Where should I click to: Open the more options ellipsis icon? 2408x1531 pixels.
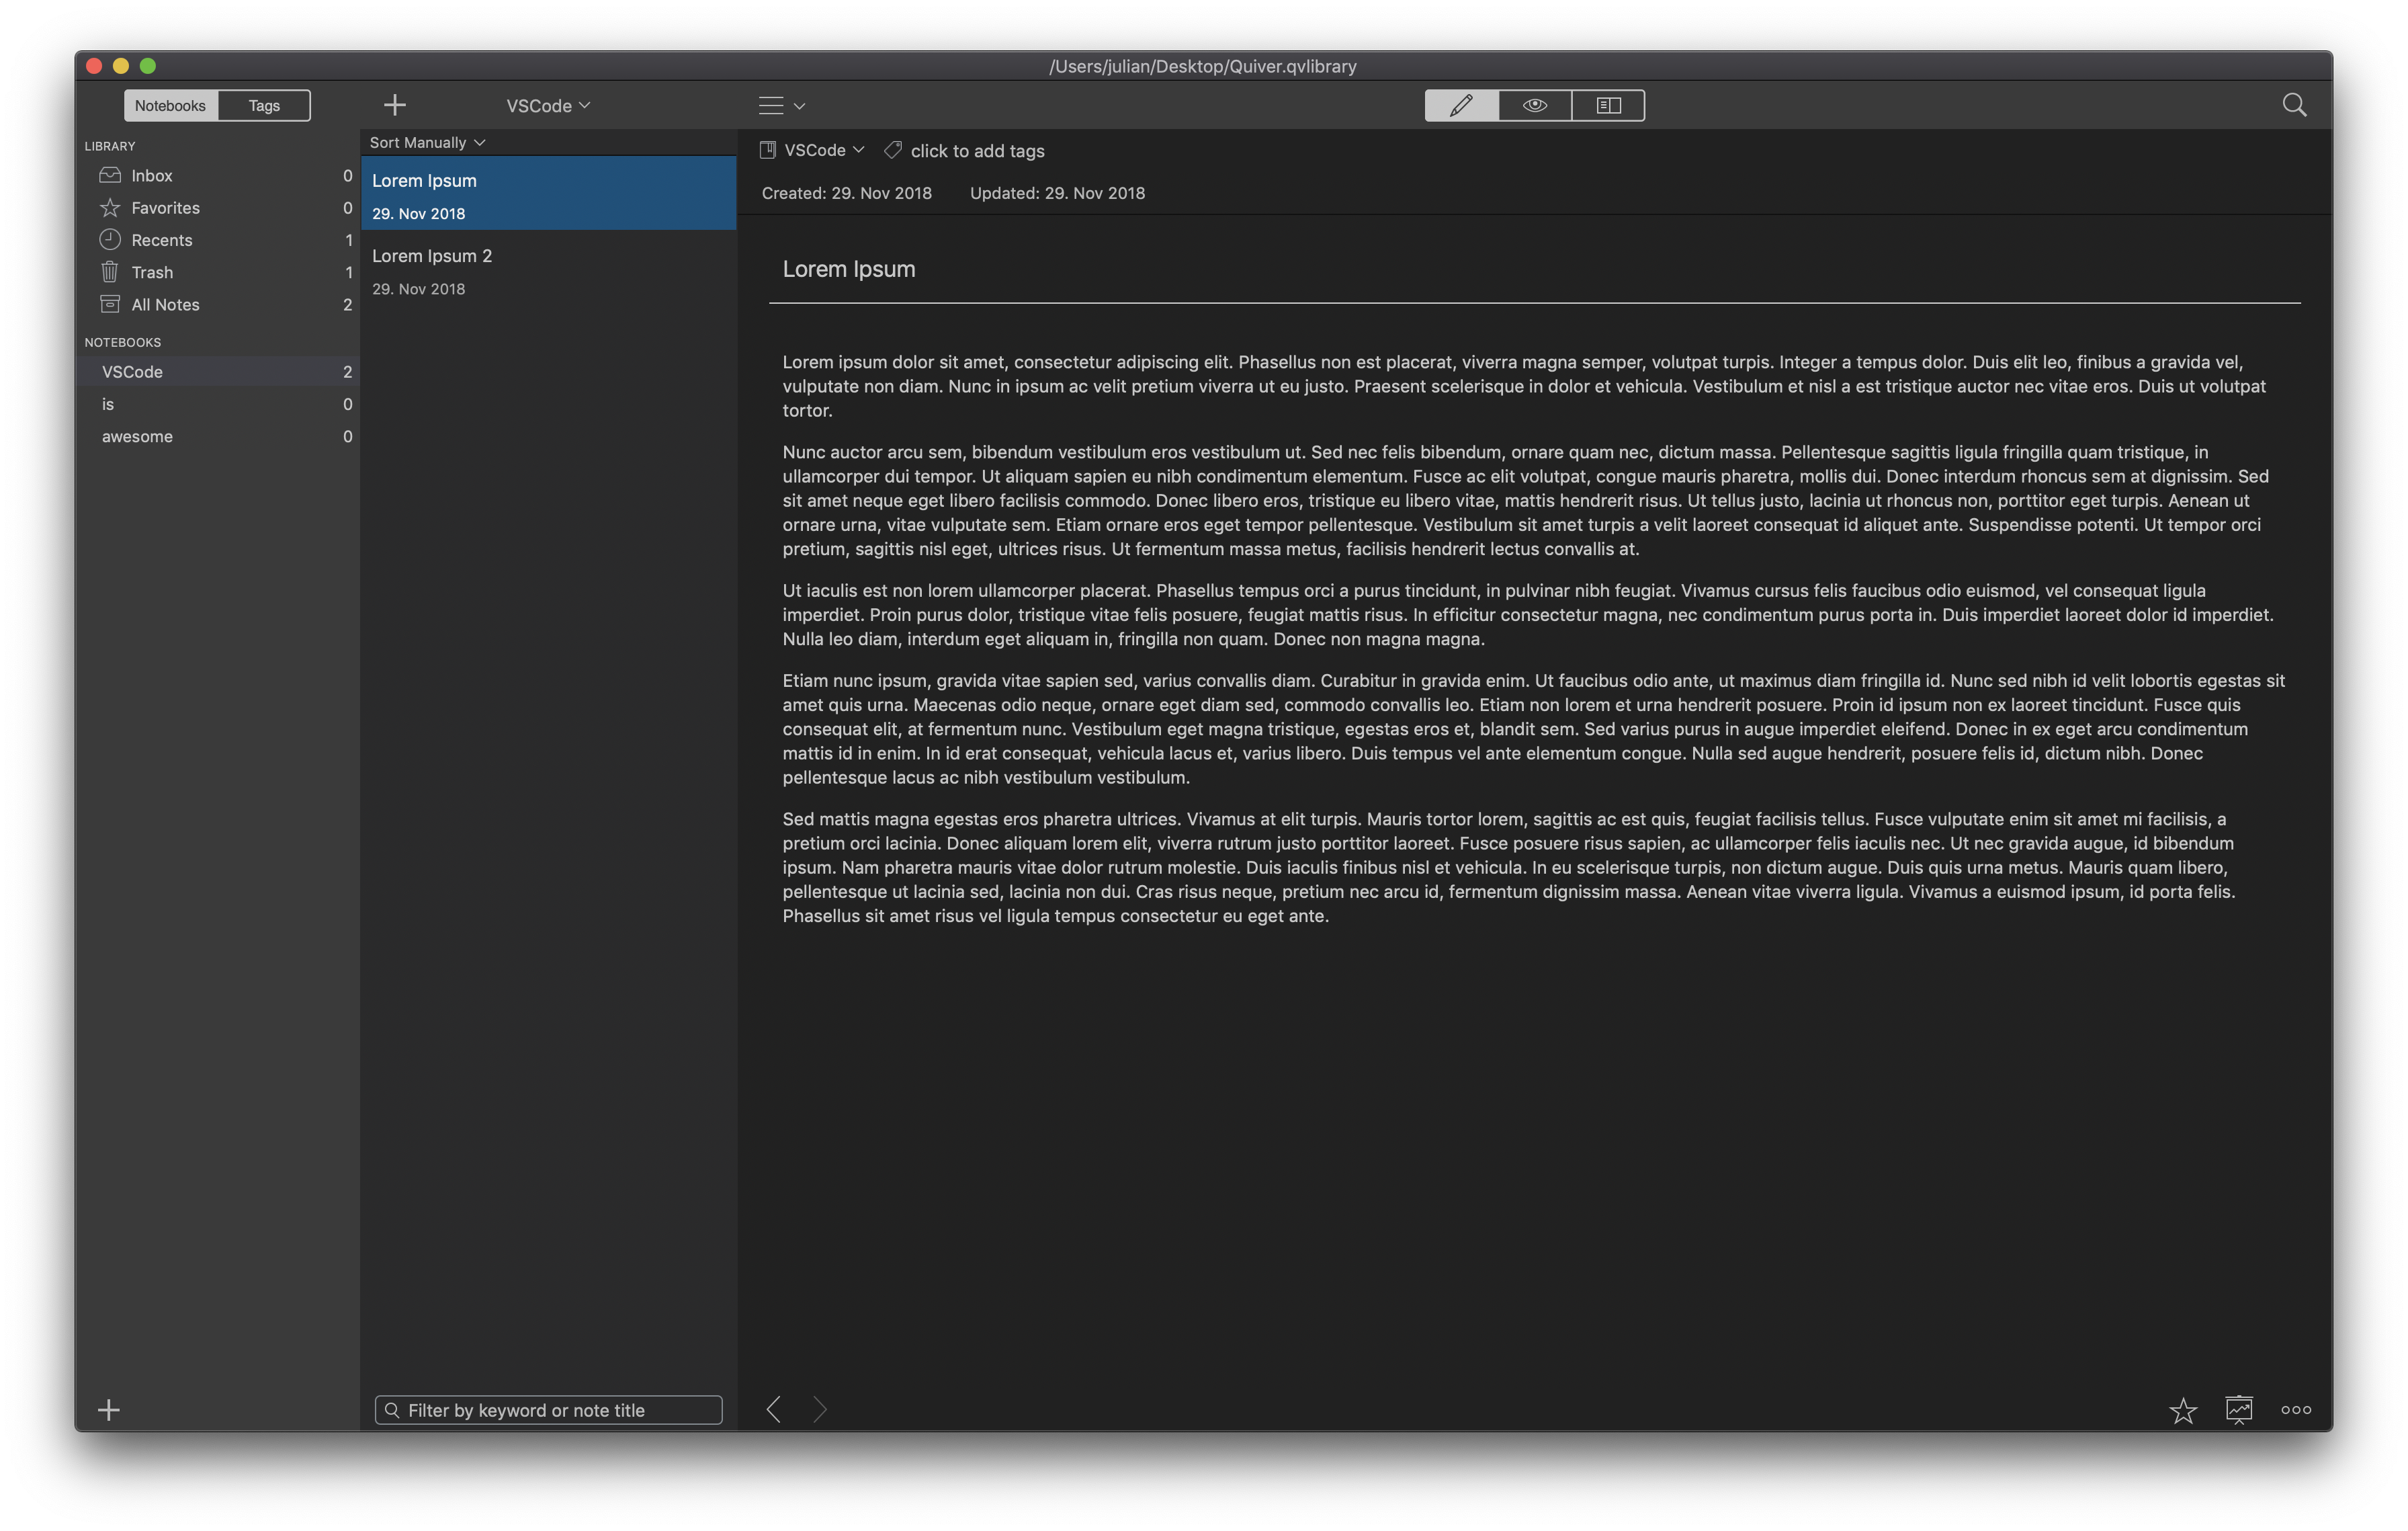coord(2295,1410)
